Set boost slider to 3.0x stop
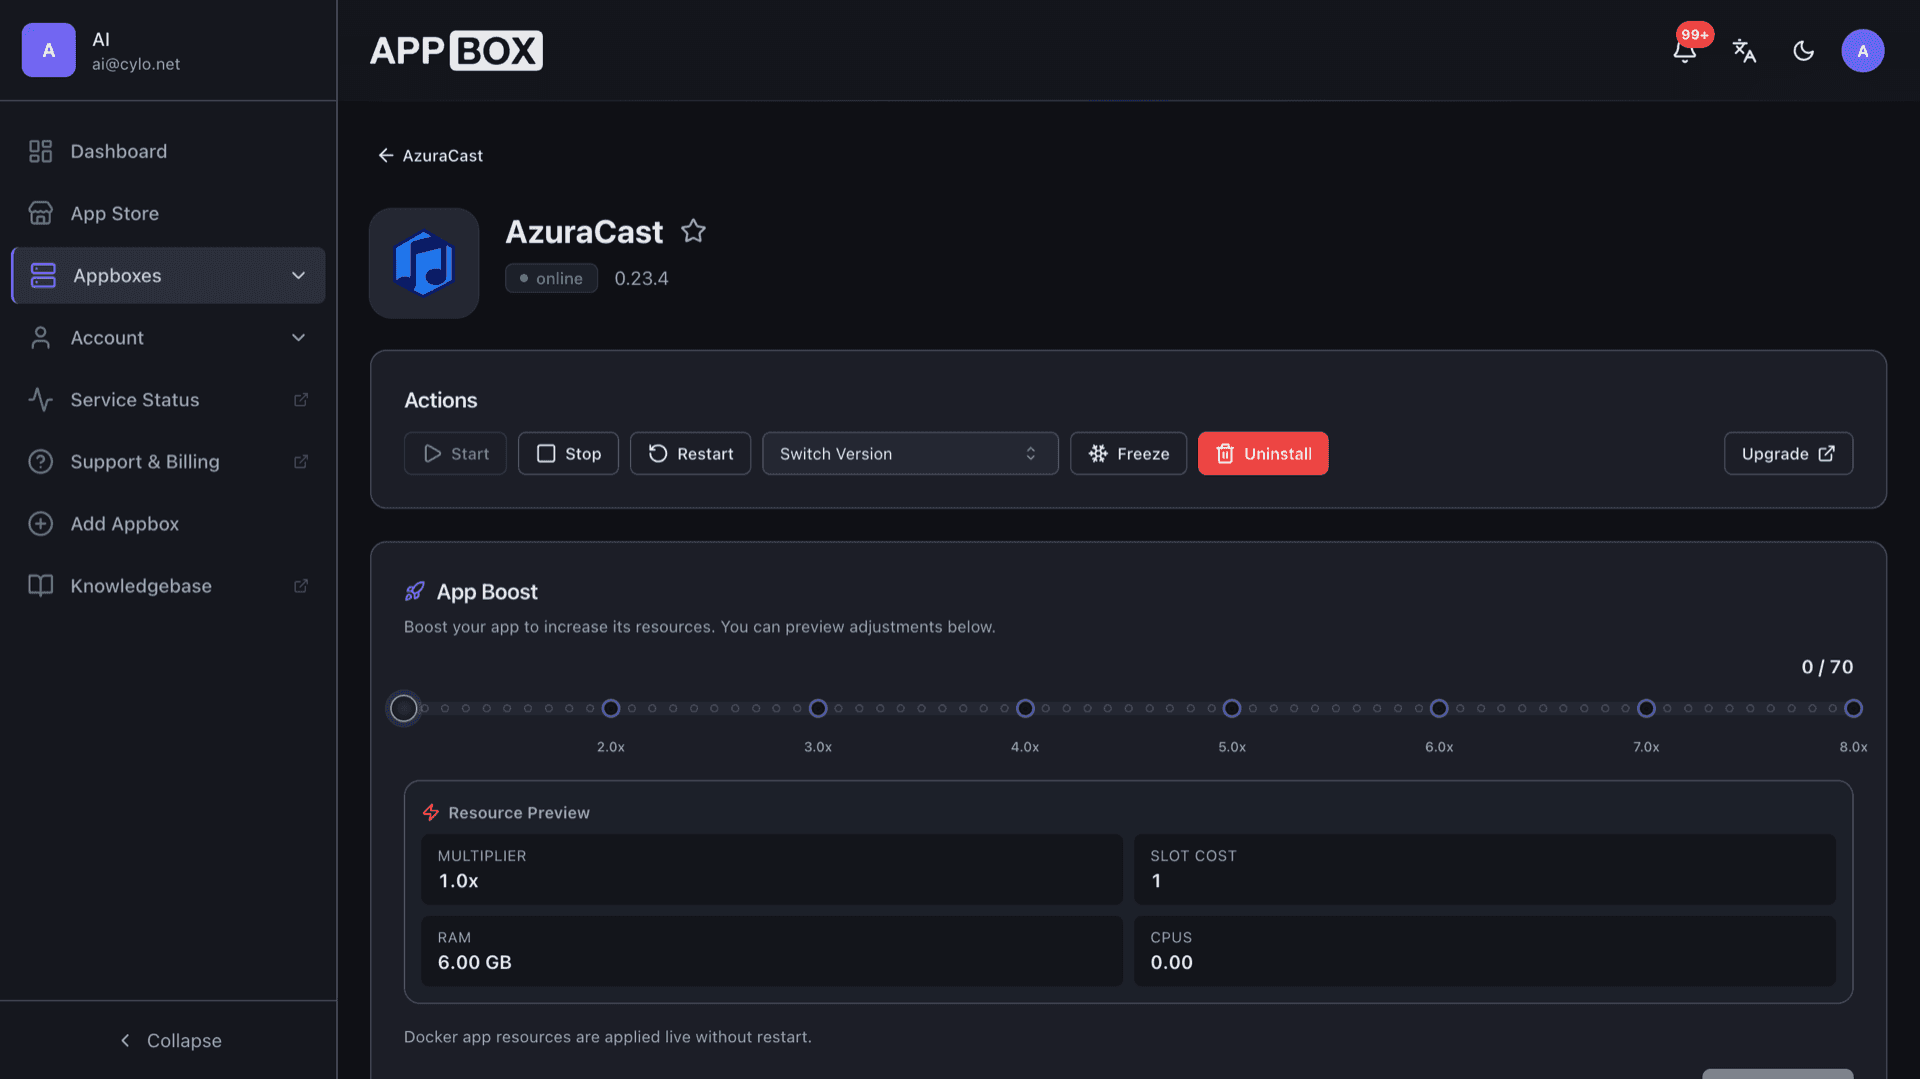The width and height of the screenshot is (1920, 1079). coord(818,708)
